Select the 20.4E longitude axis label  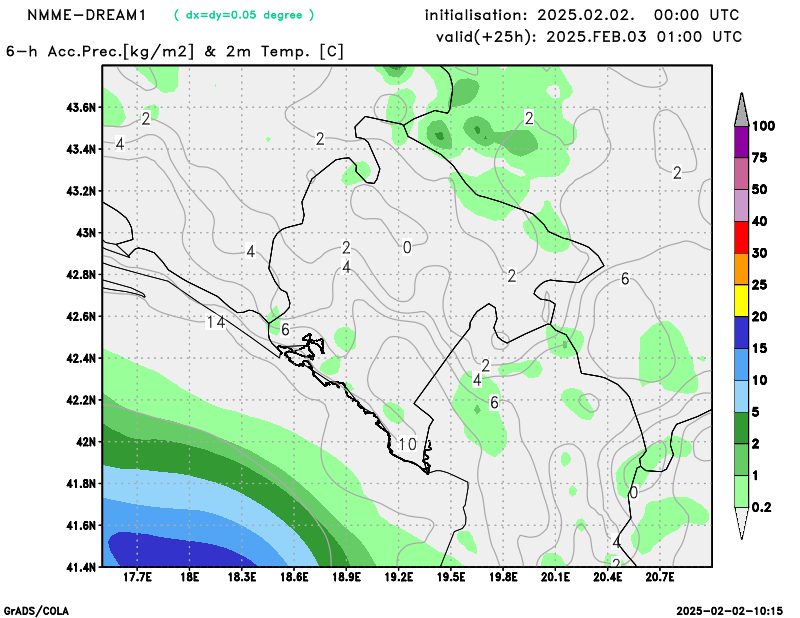(x=608, y=577)
